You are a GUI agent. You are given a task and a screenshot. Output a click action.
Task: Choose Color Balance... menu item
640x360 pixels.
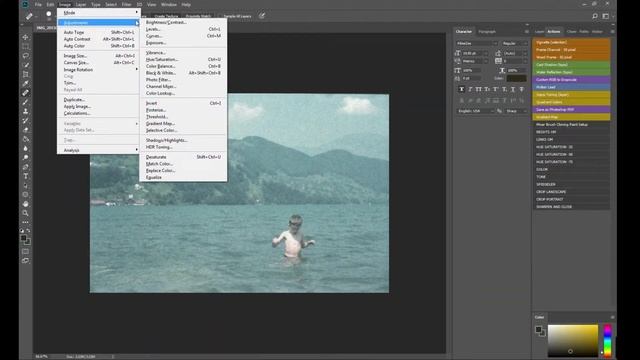(183, 66)
